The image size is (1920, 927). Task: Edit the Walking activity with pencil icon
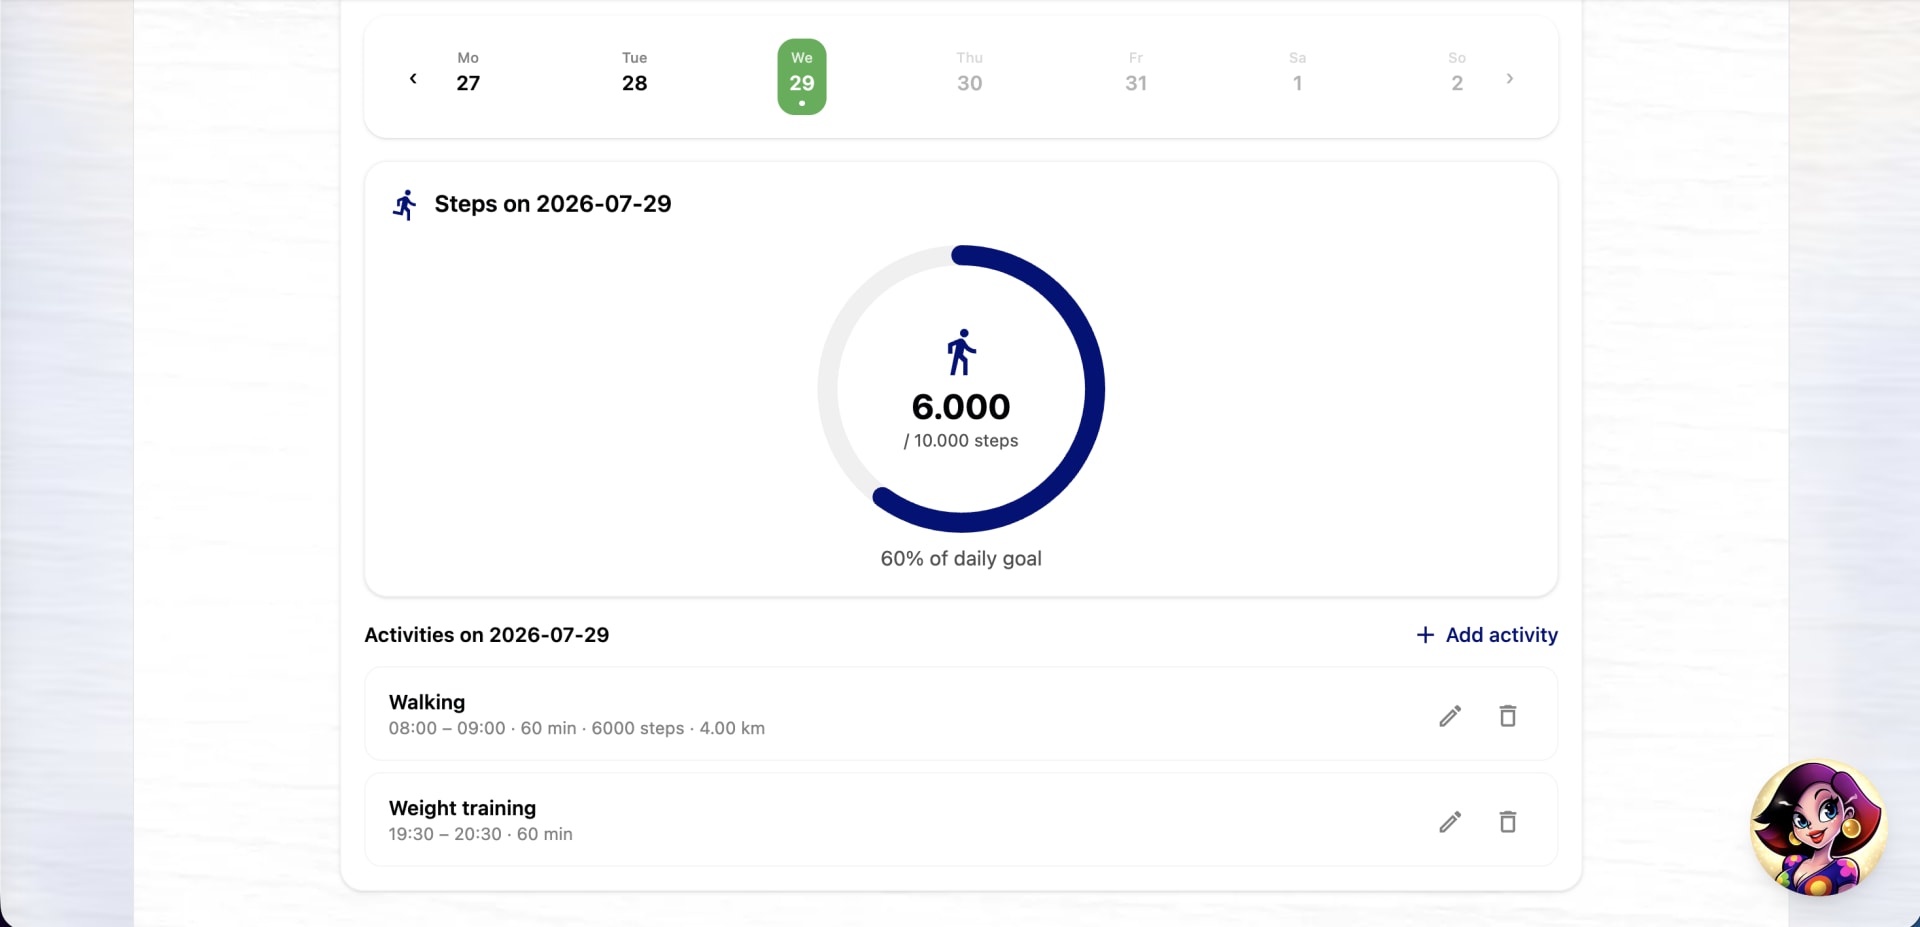[1450, 716]
